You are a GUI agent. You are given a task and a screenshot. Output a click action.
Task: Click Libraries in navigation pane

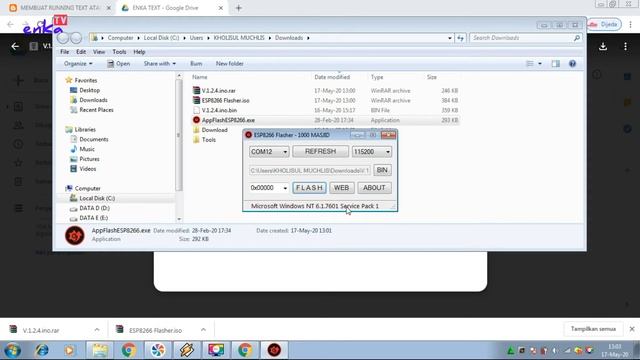[85, 129]
